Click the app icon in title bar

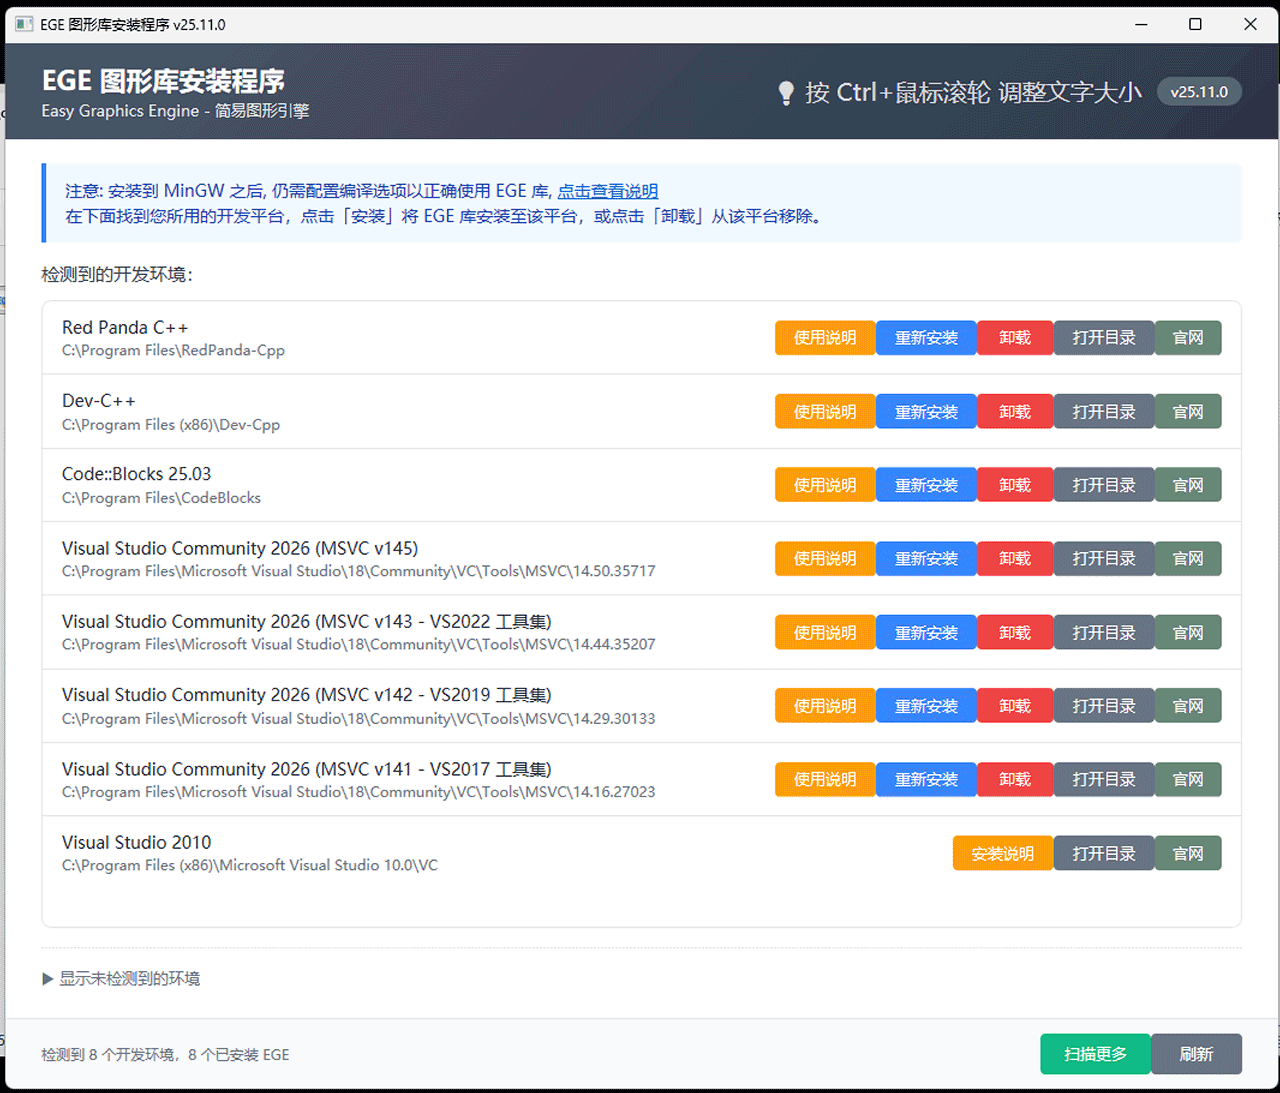tap(24, 24)
